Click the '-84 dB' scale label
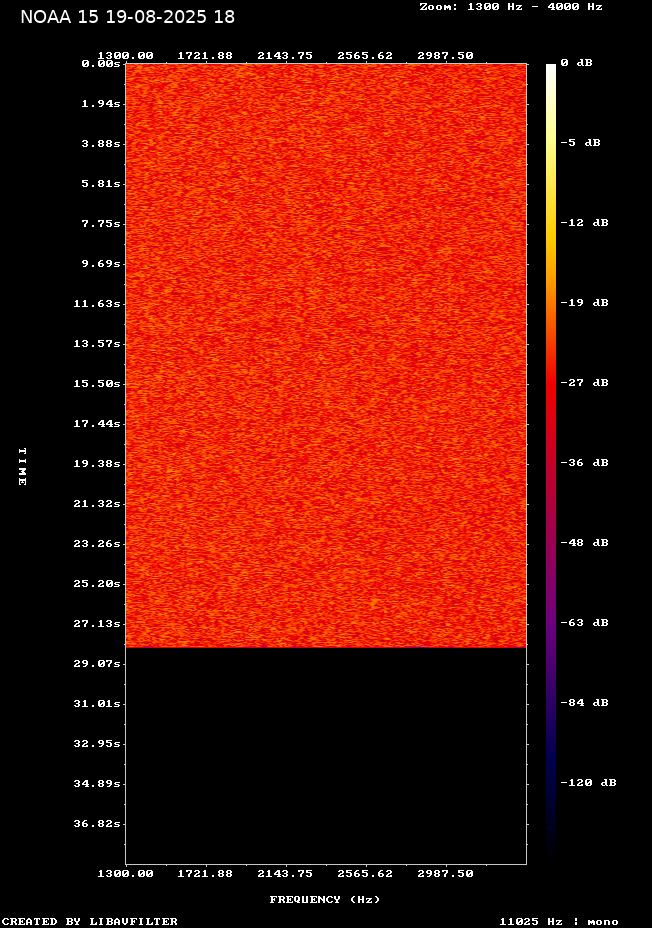 [x=585, y=702]
